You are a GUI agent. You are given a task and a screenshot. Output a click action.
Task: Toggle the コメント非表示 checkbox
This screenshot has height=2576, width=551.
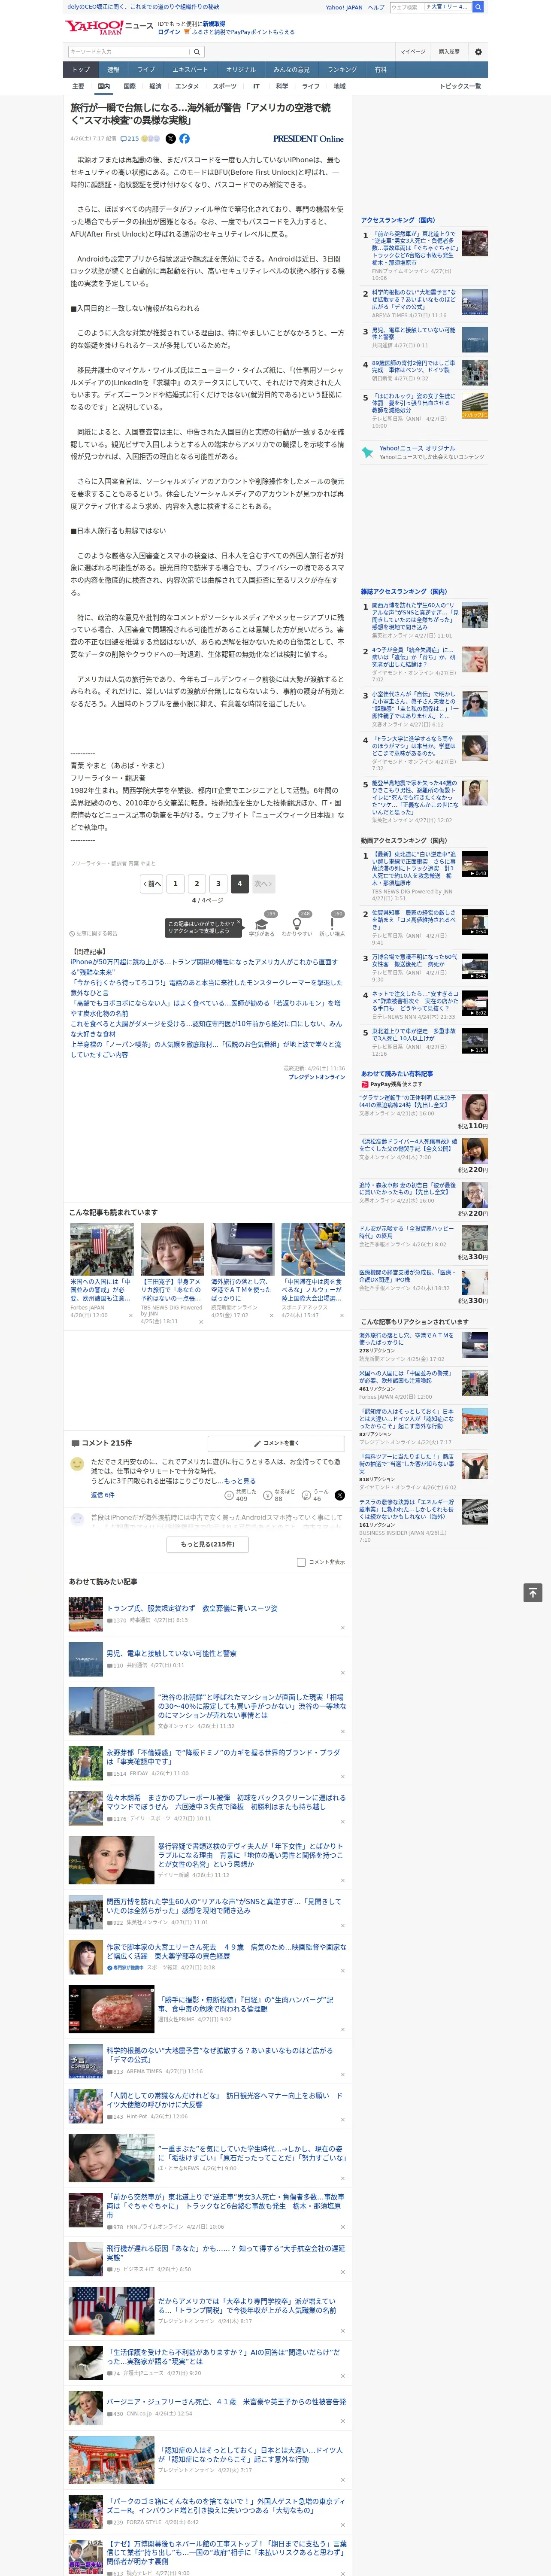(301, 1562)
